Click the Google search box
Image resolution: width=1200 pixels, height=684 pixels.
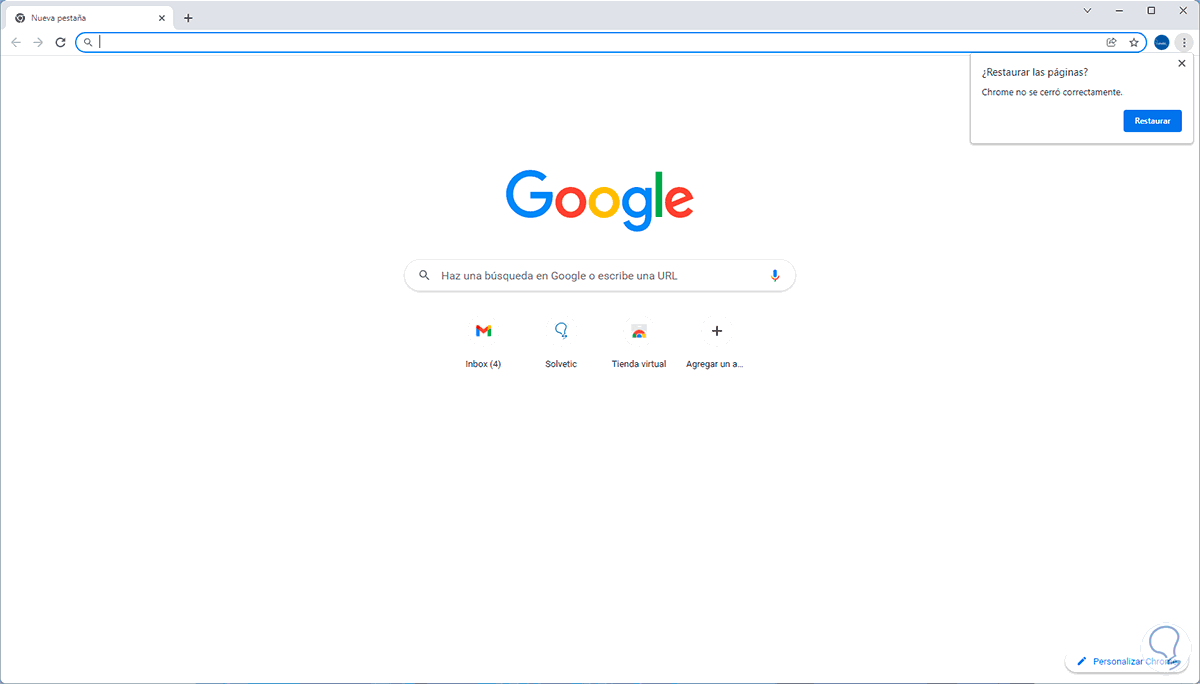(x=600, y=275)
